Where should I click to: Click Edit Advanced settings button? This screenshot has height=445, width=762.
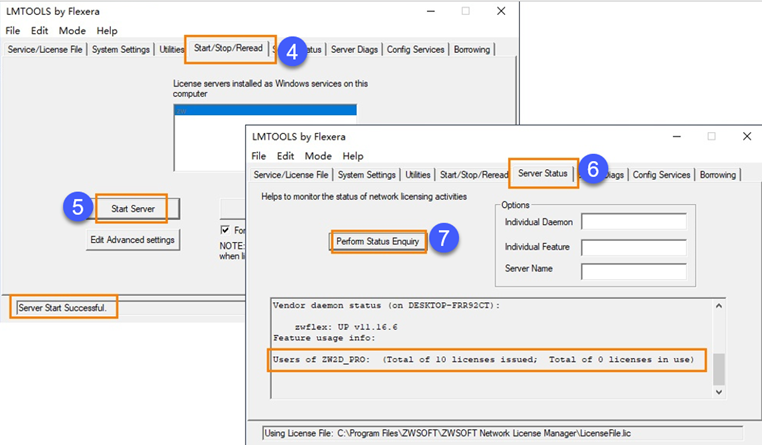pyautogui.click(x=133, y=240)
